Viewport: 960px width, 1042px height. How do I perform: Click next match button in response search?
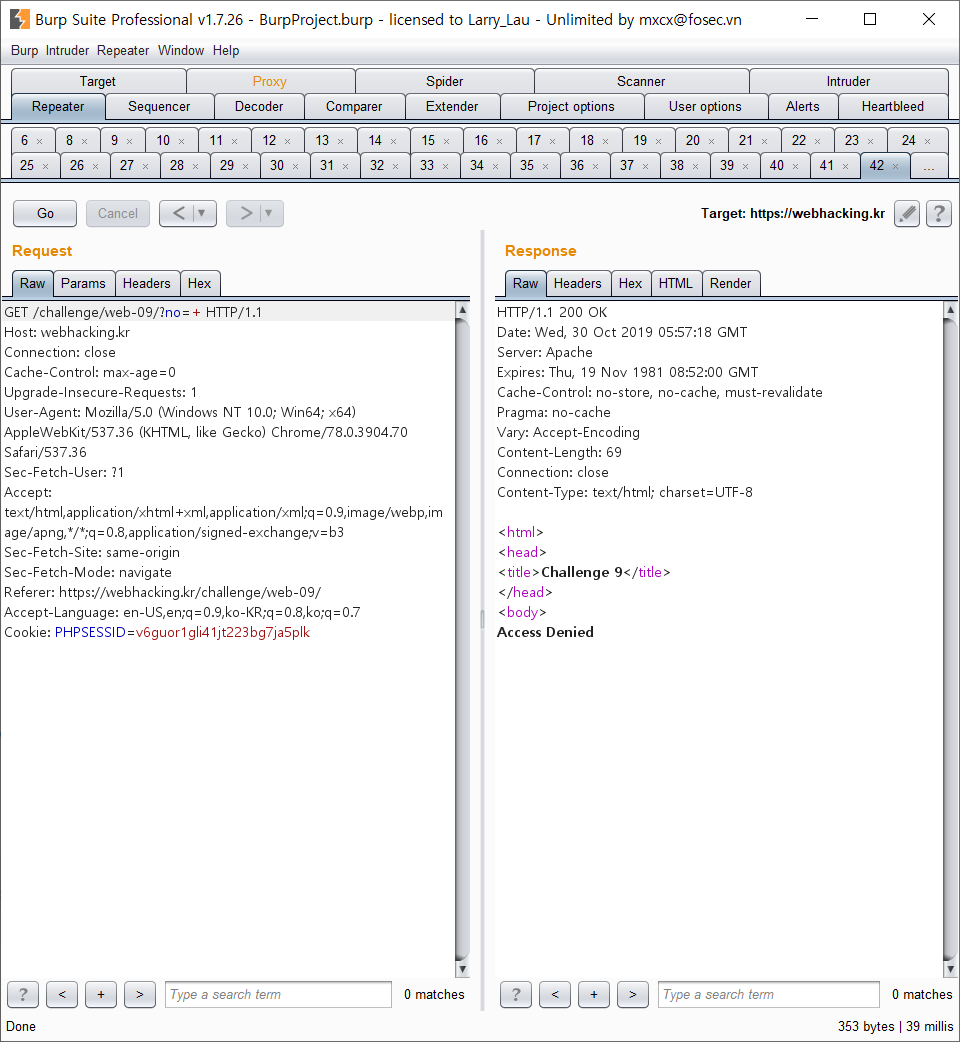coord(632,995)
